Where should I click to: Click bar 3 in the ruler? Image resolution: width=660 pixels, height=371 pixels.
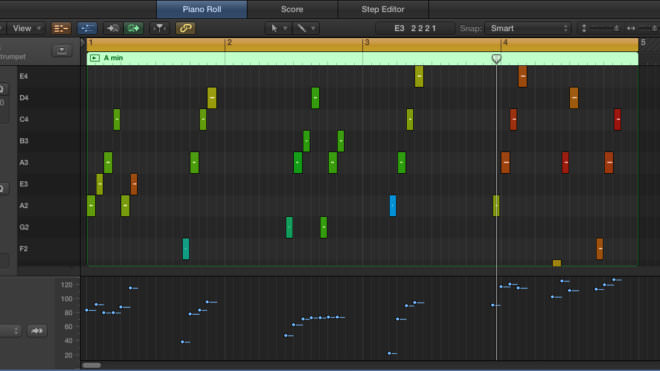[367, 43]
